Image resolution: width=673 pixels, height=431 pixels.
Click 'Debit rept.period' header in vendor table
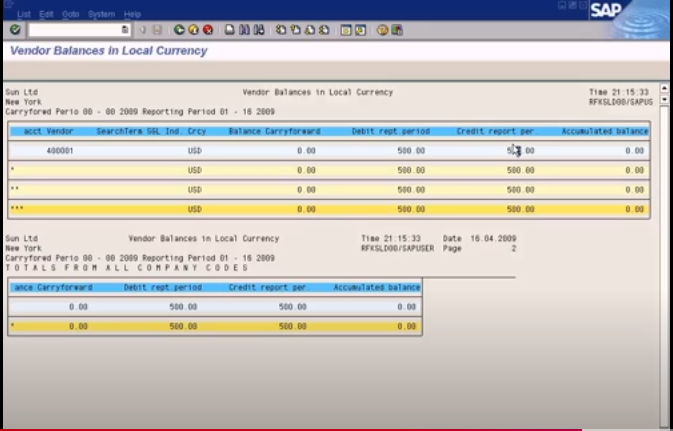click(391, 131)
